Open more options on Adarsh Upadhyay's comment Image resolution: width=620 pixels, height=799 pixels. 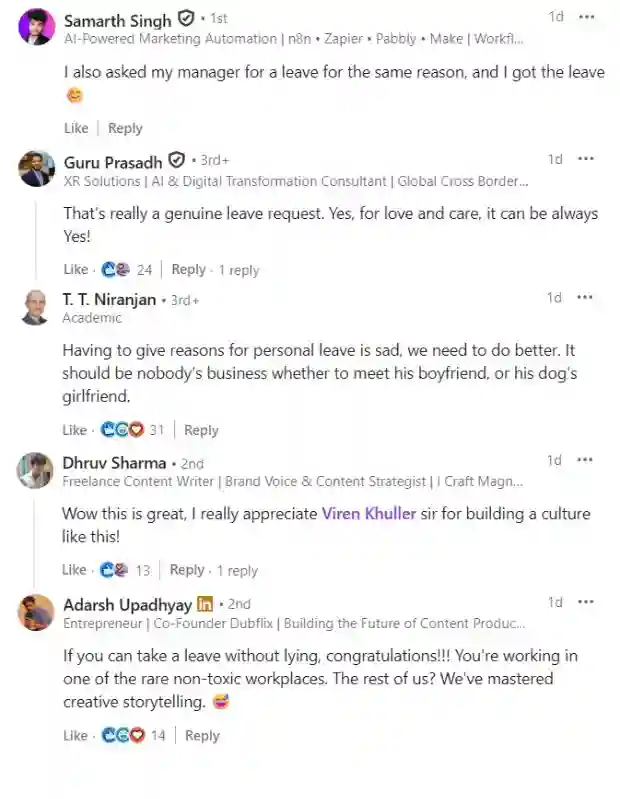[587, 602]
